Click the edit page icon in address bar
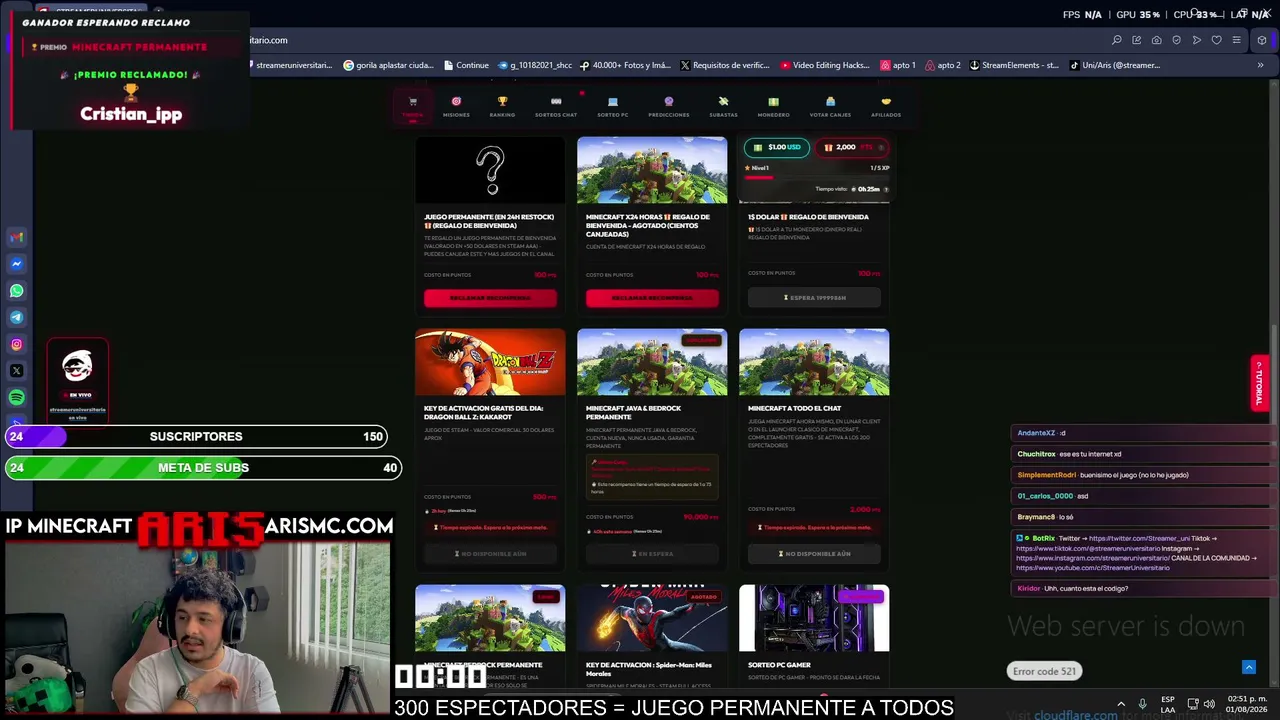1280x720 pixels. click(1137, 40)
